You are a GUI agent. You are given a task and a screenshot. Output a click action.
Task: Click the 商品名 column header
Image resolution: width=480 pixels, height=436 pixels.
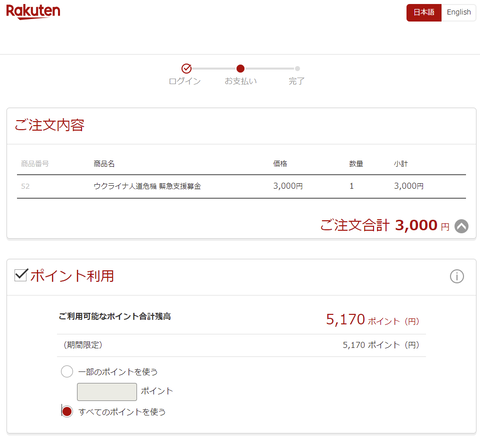(104, 164)
